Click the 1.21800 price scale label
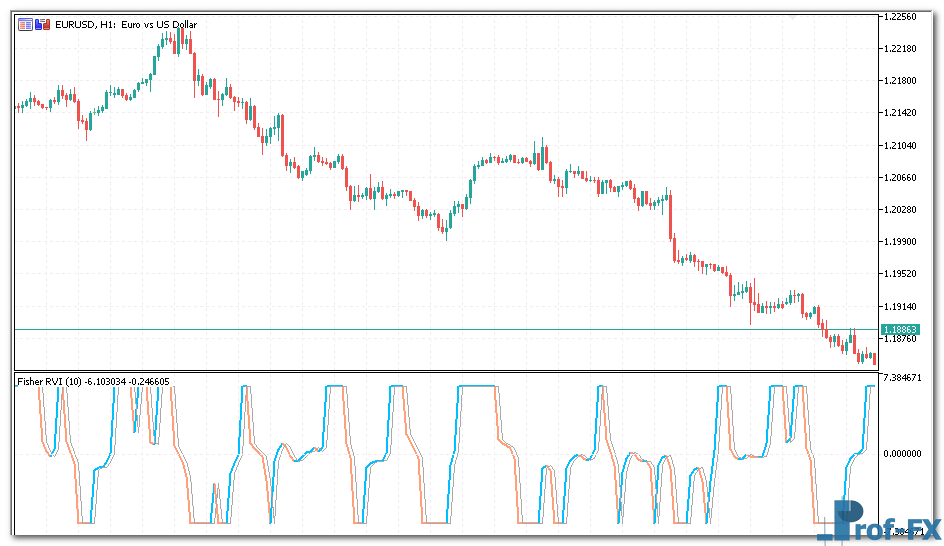 coord(903,81)
